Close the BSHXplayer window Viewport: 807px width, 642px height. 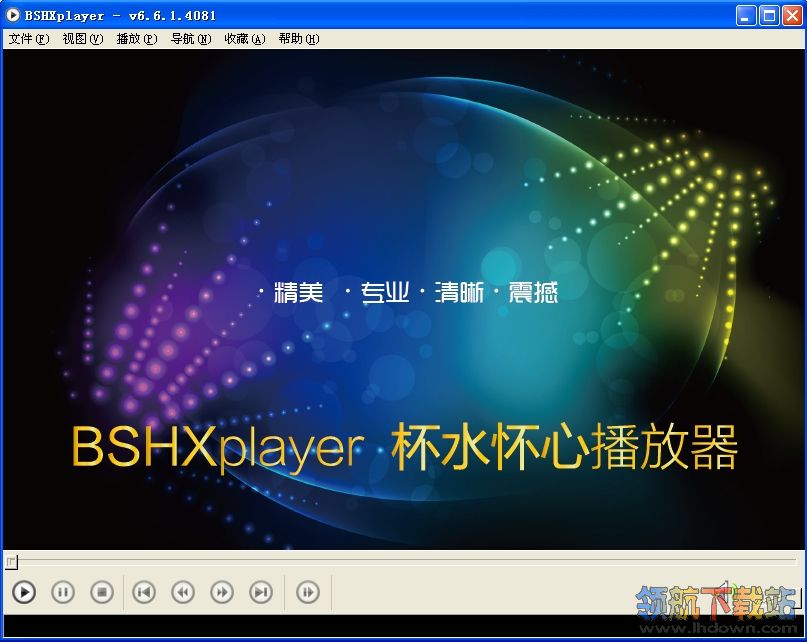792,16
